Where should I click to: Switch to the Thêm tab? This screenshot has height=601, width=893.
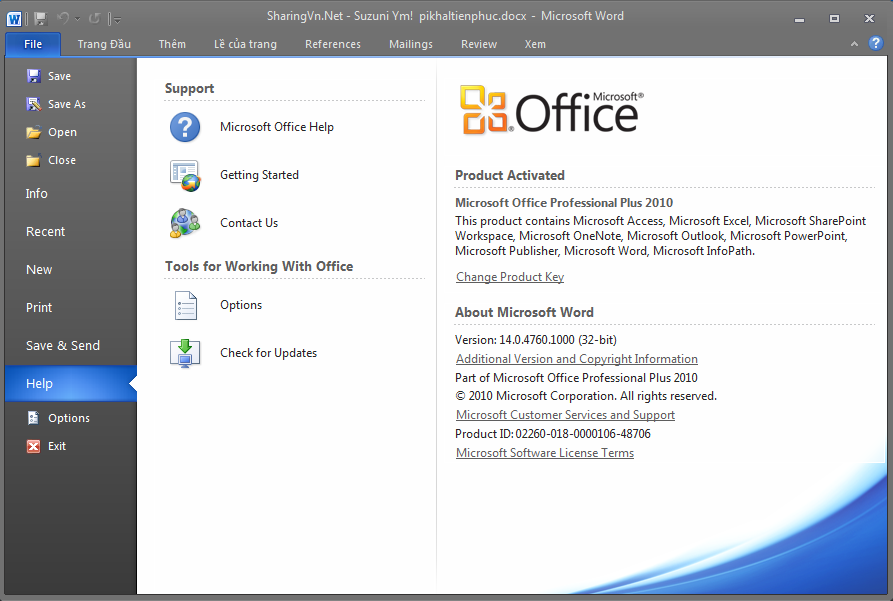172,44
